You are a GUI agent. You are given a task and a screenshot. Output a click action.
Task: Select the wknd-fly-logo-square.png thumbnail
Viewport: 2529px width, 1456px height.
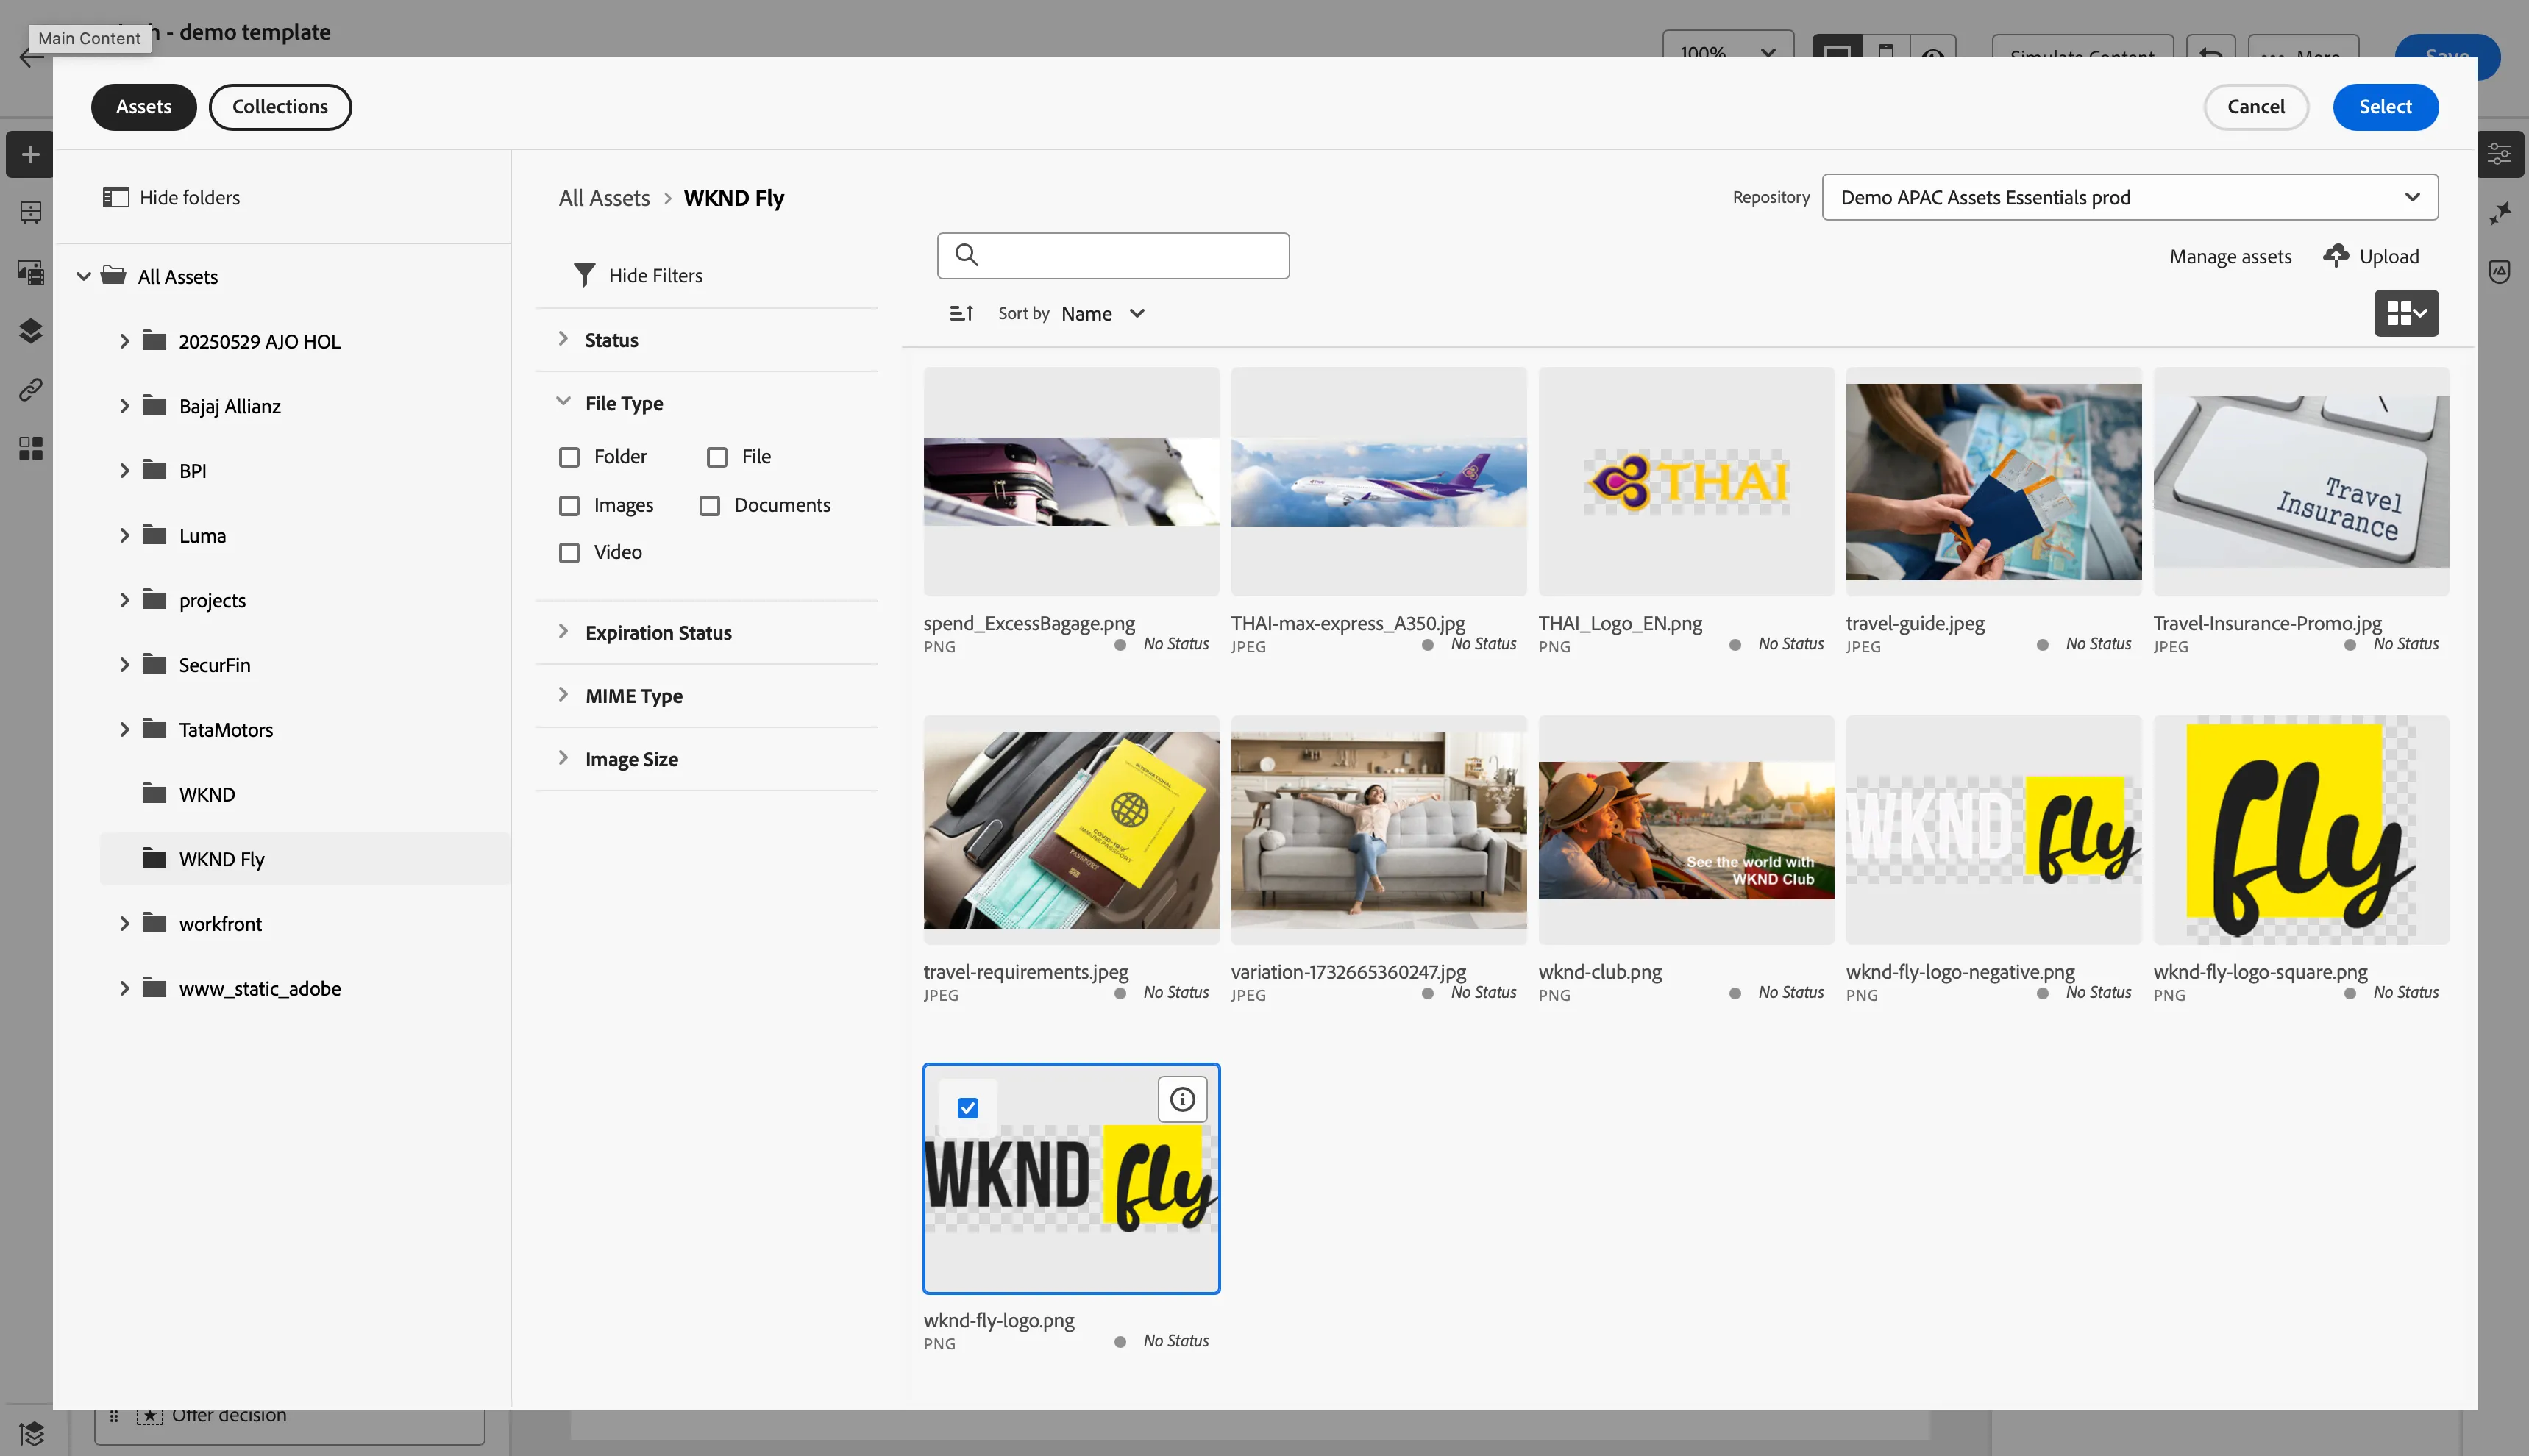(x=2301, y=829)
